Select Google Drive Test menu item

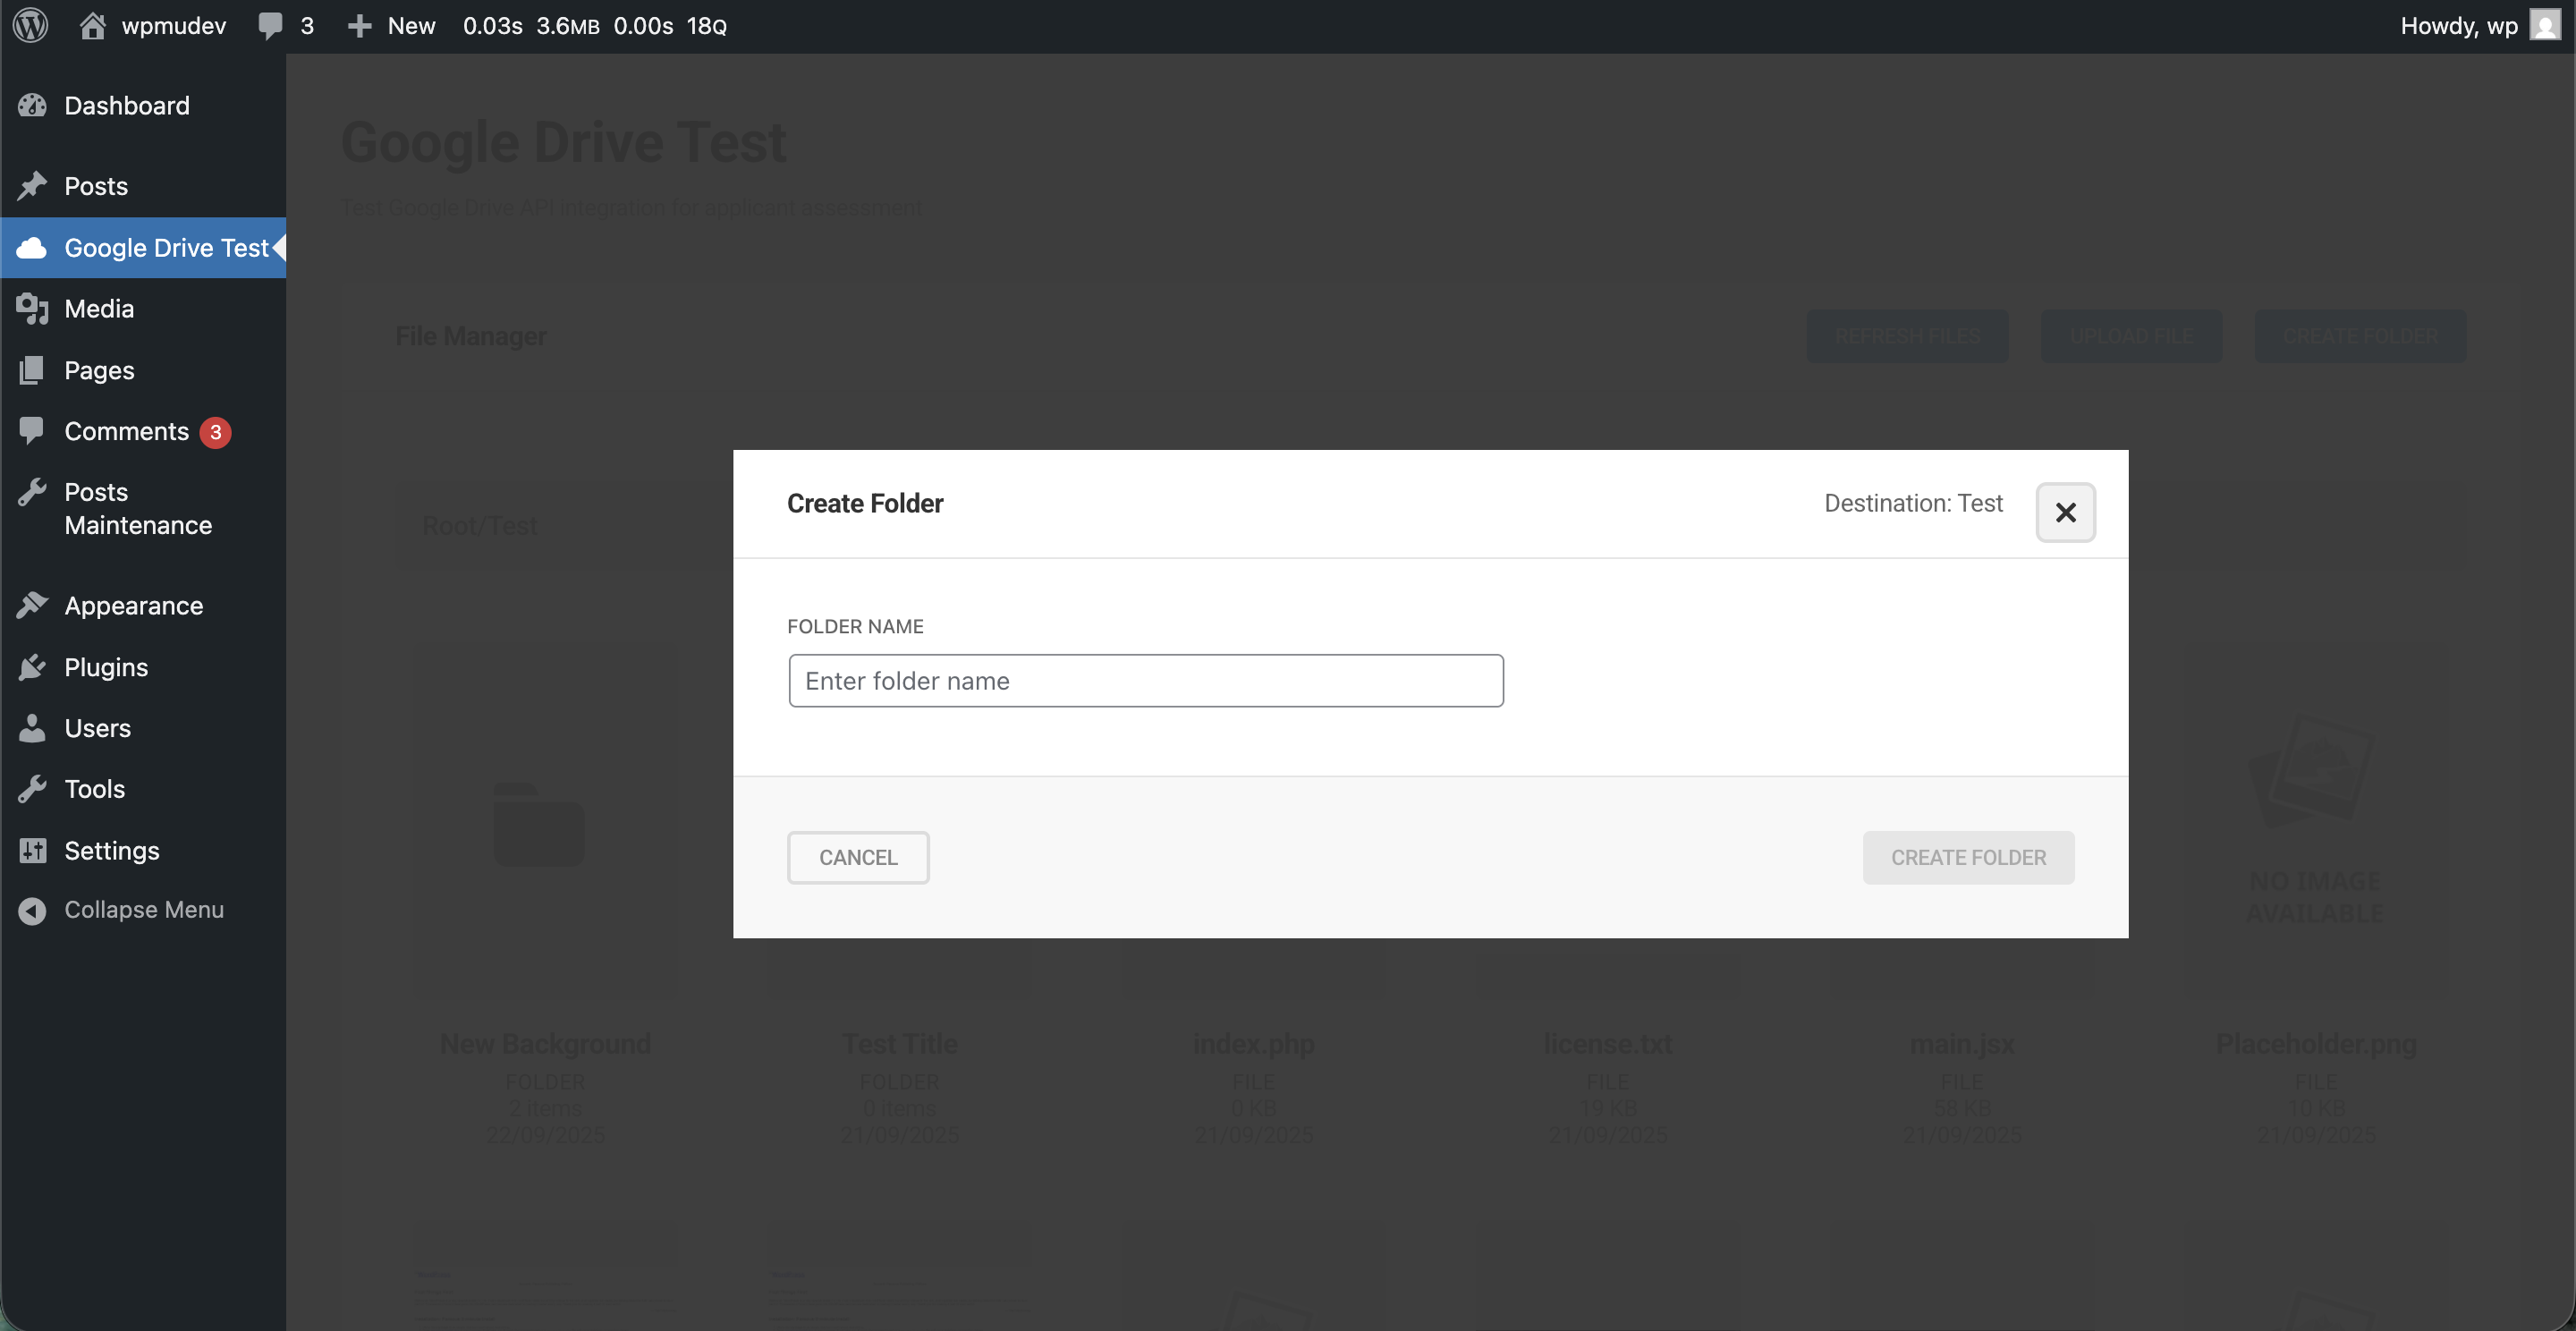(x=143, y=247)
